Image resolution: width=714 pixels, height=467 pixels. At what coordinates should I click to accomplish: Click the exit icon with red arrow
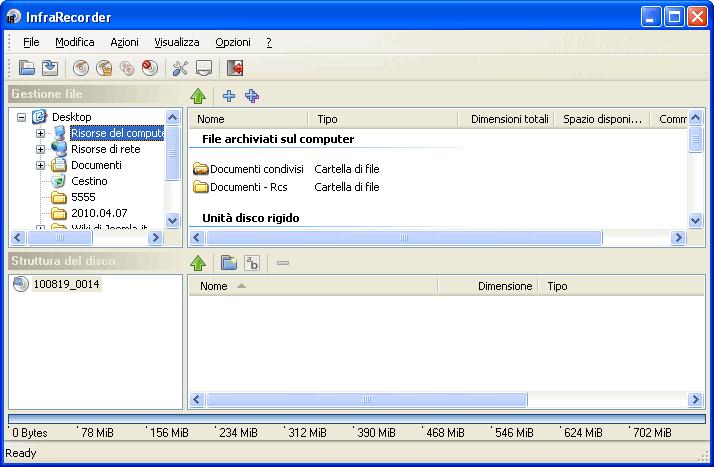click(x=235, y=68)
